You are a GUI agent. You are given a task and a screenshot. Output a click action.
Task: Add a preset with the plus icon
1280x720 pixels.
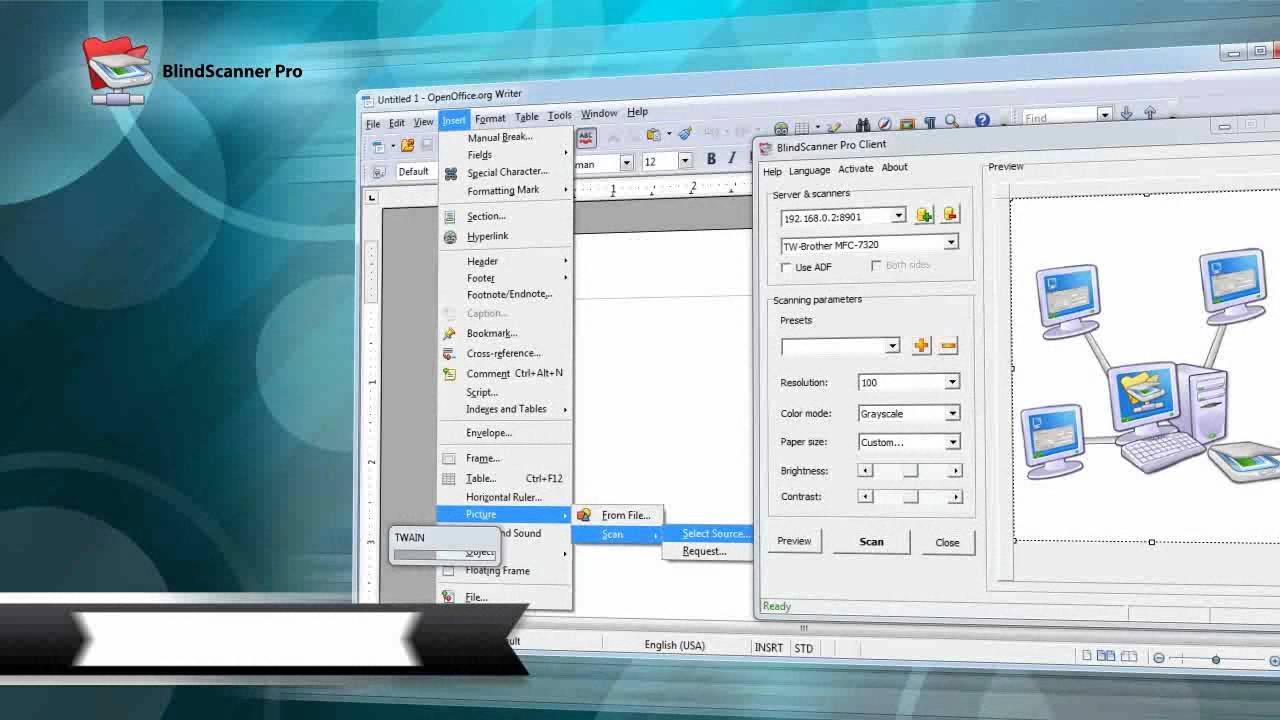point(921,345)
